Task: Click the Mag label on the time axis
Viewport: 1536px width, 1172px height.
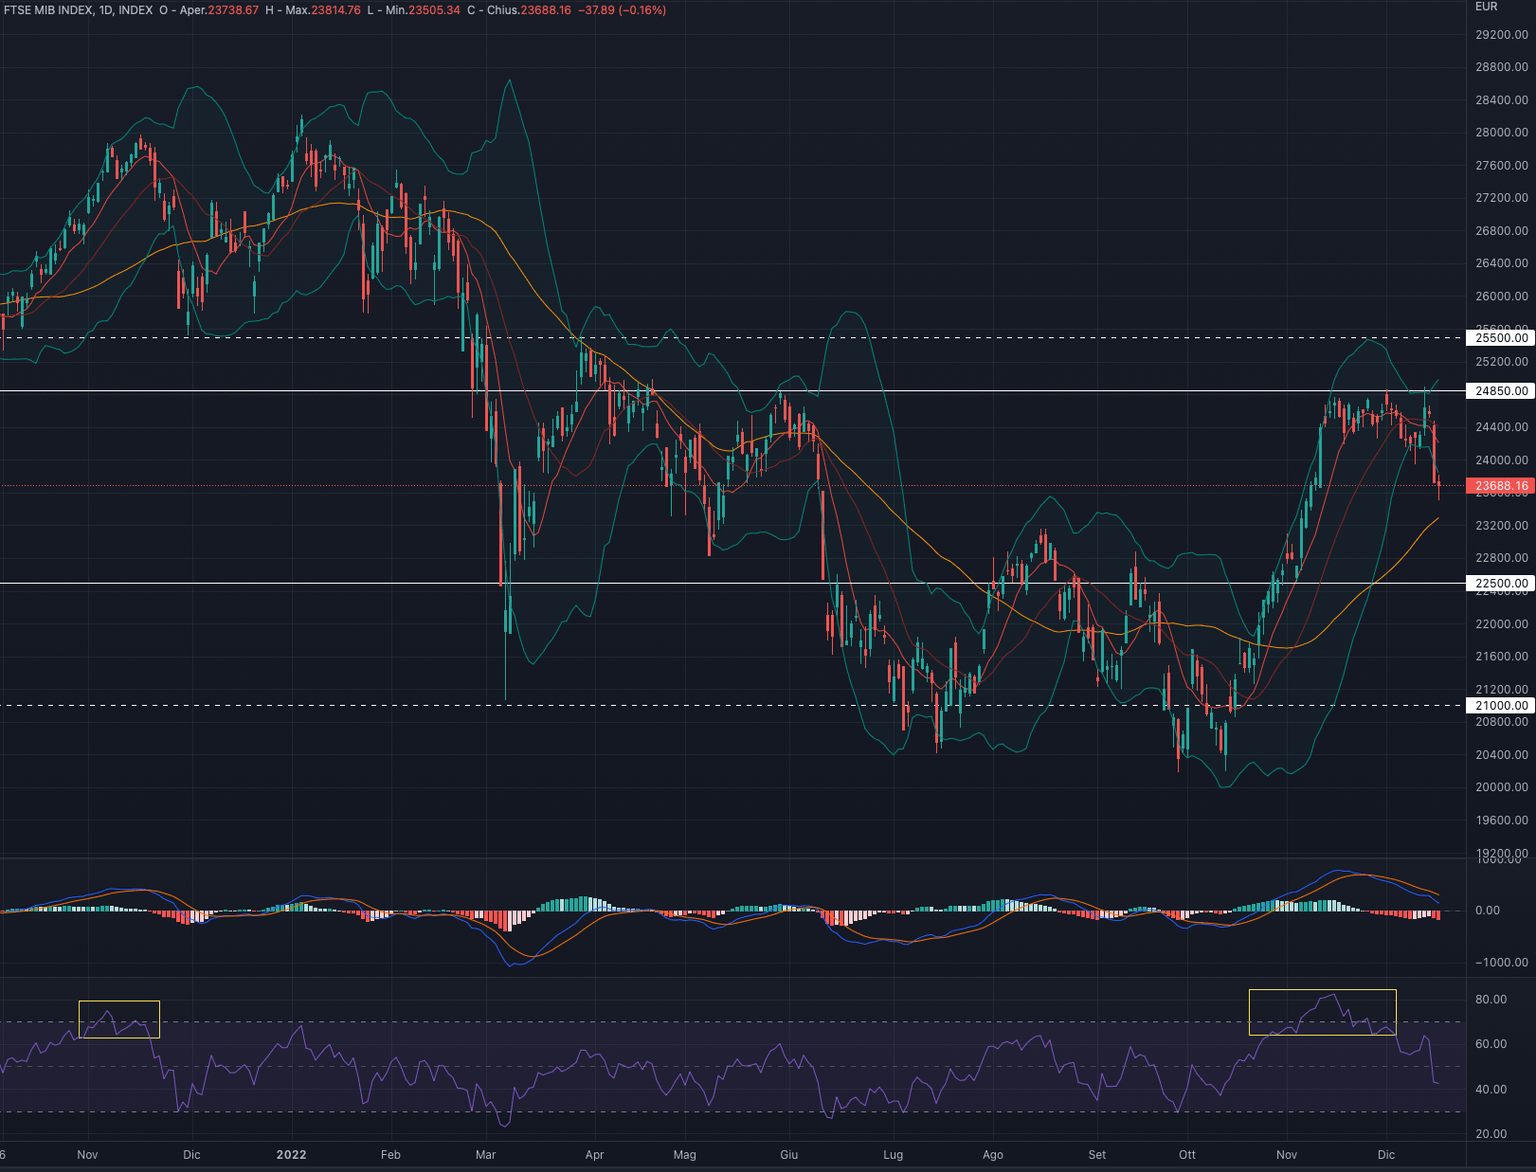Action: (x=684, y=1155)
